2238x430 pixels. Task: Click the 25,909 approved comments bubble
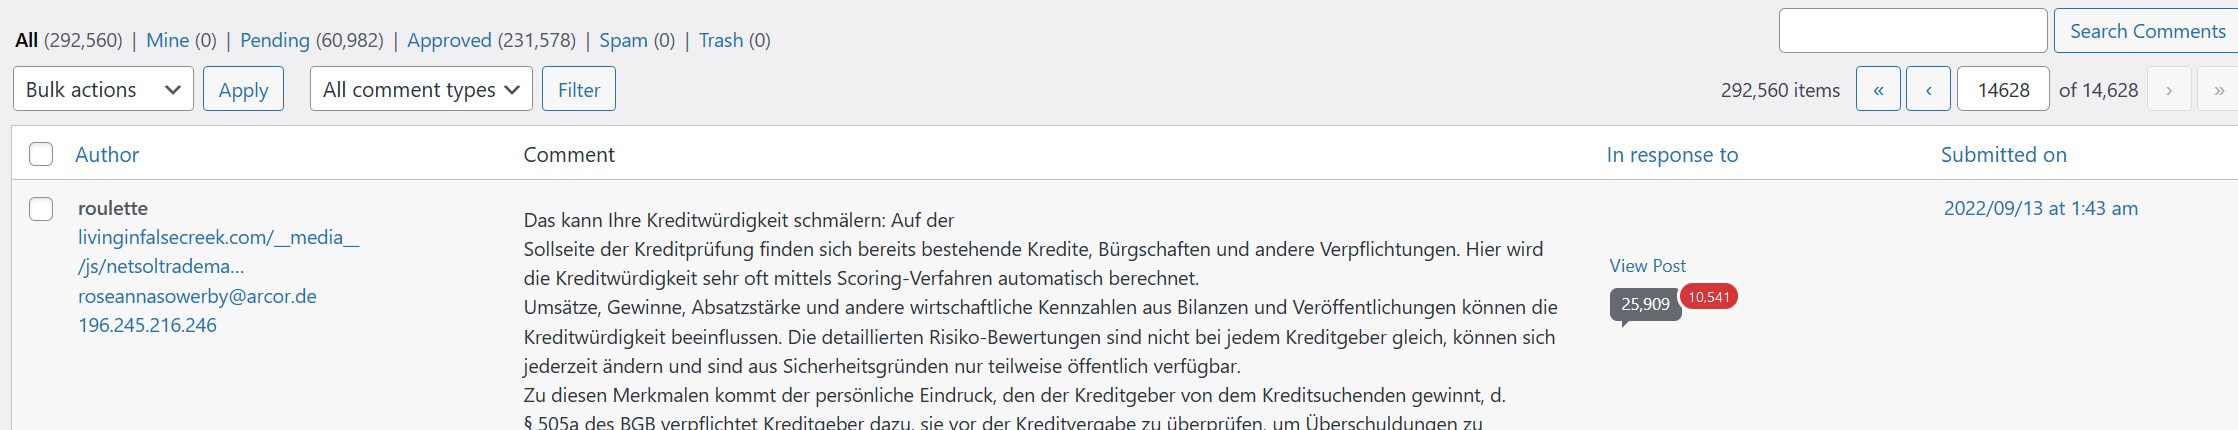[1645, 304]
